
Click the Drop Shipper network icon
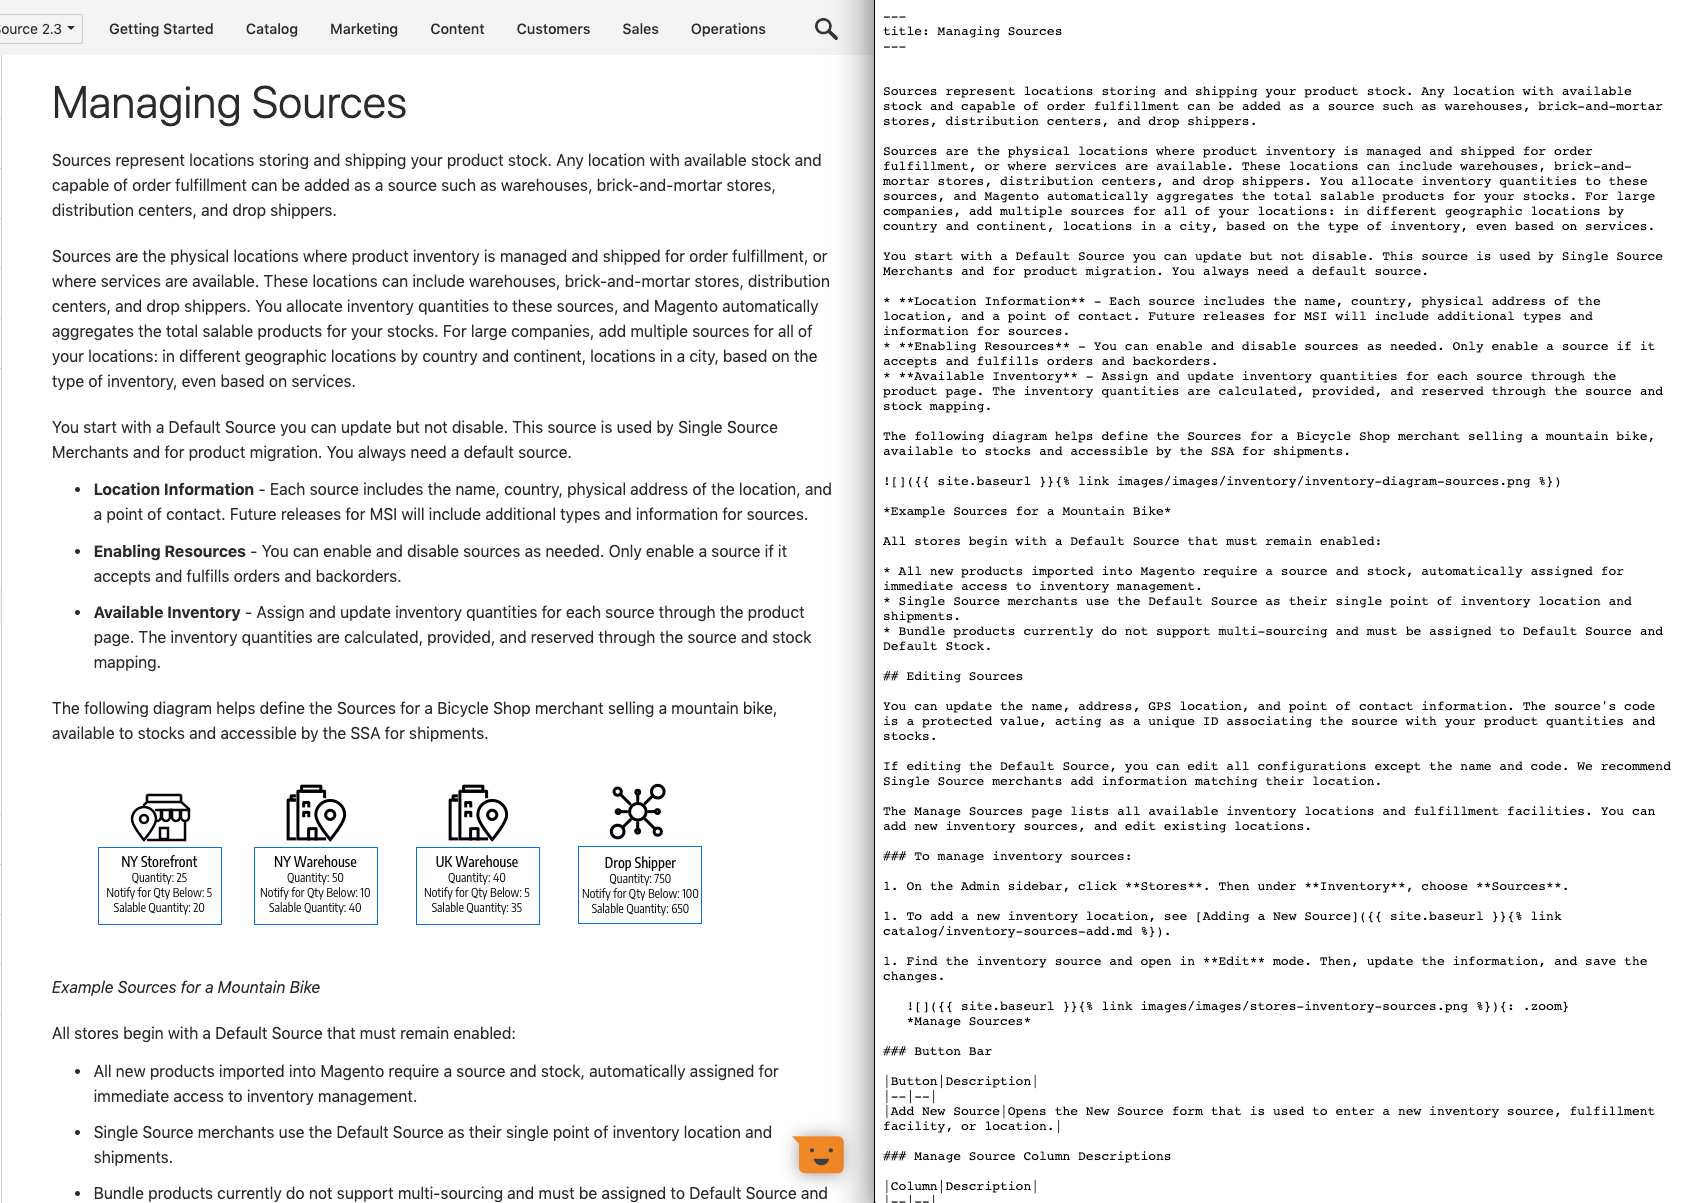click(638, 811)
